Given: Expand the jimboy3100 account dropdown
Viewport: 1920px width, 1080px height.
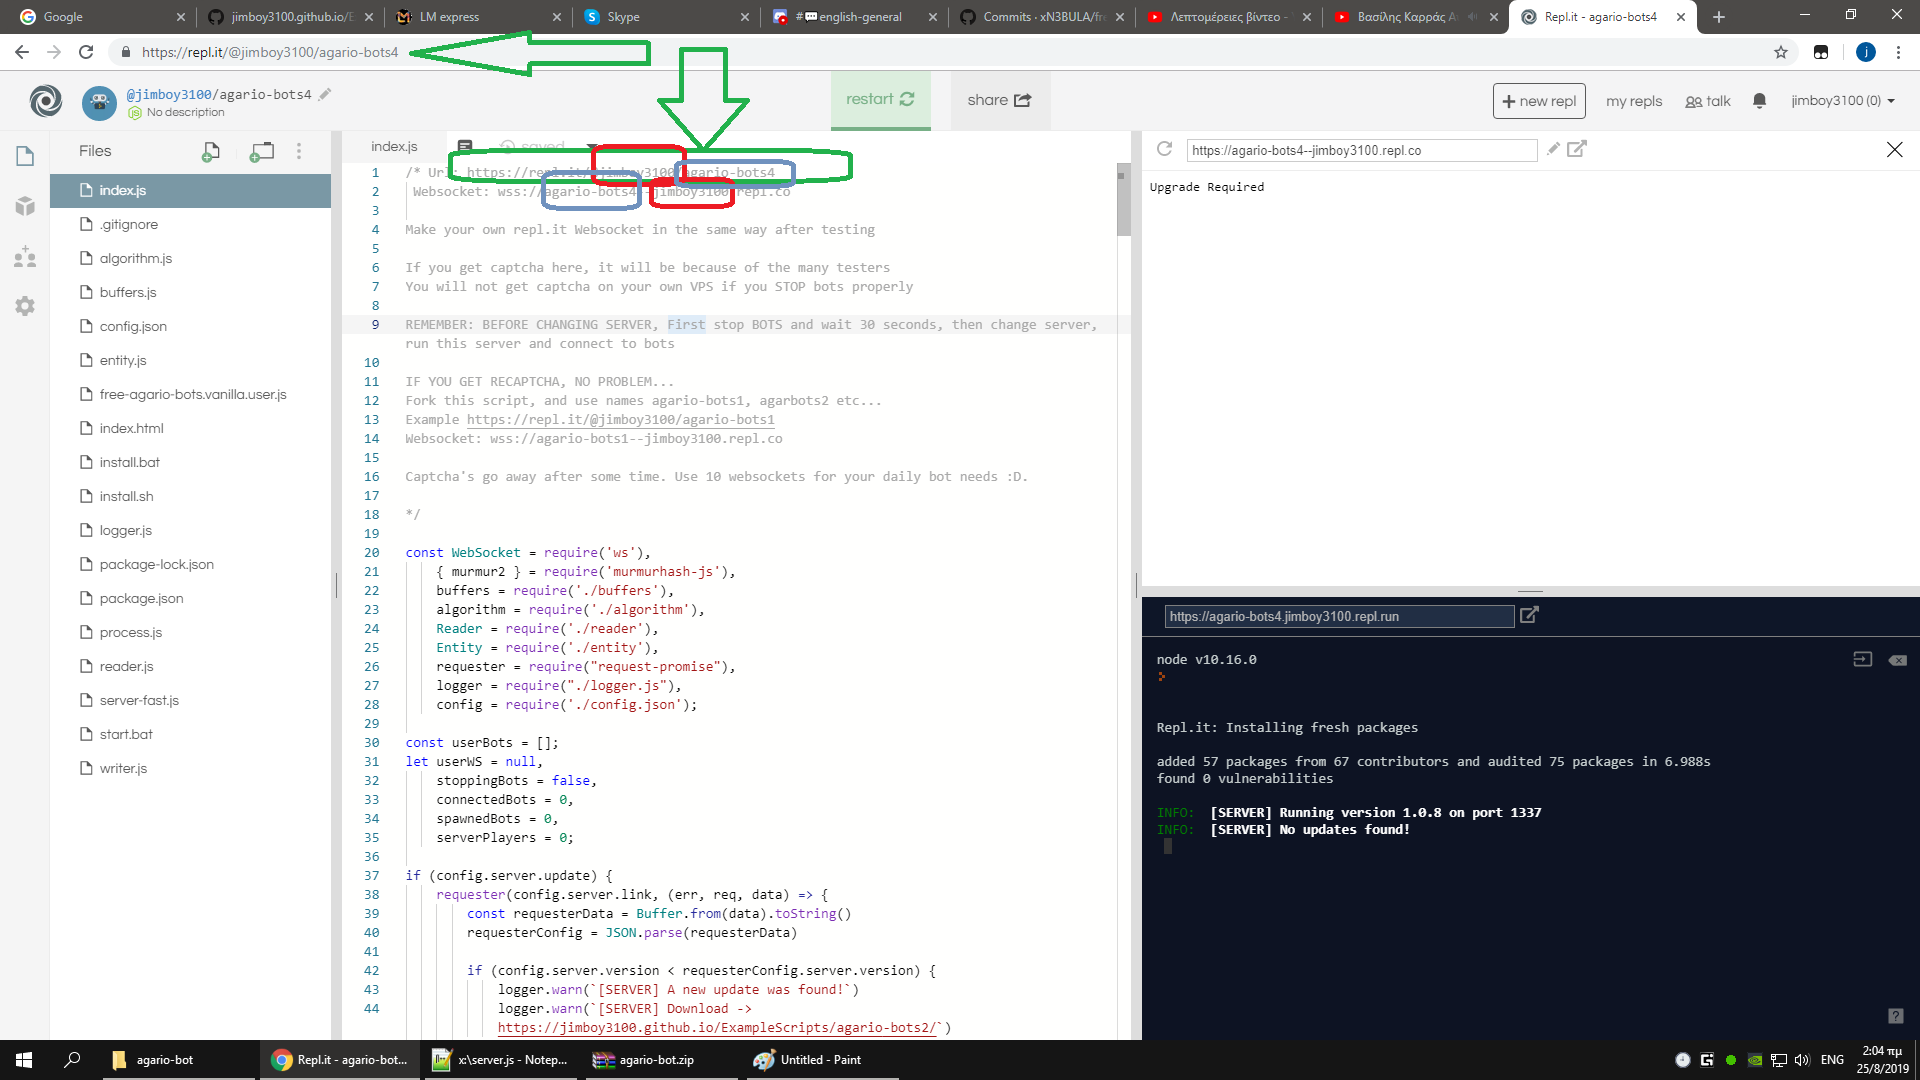Looking at the screenshot, I should coord(1843,101).
